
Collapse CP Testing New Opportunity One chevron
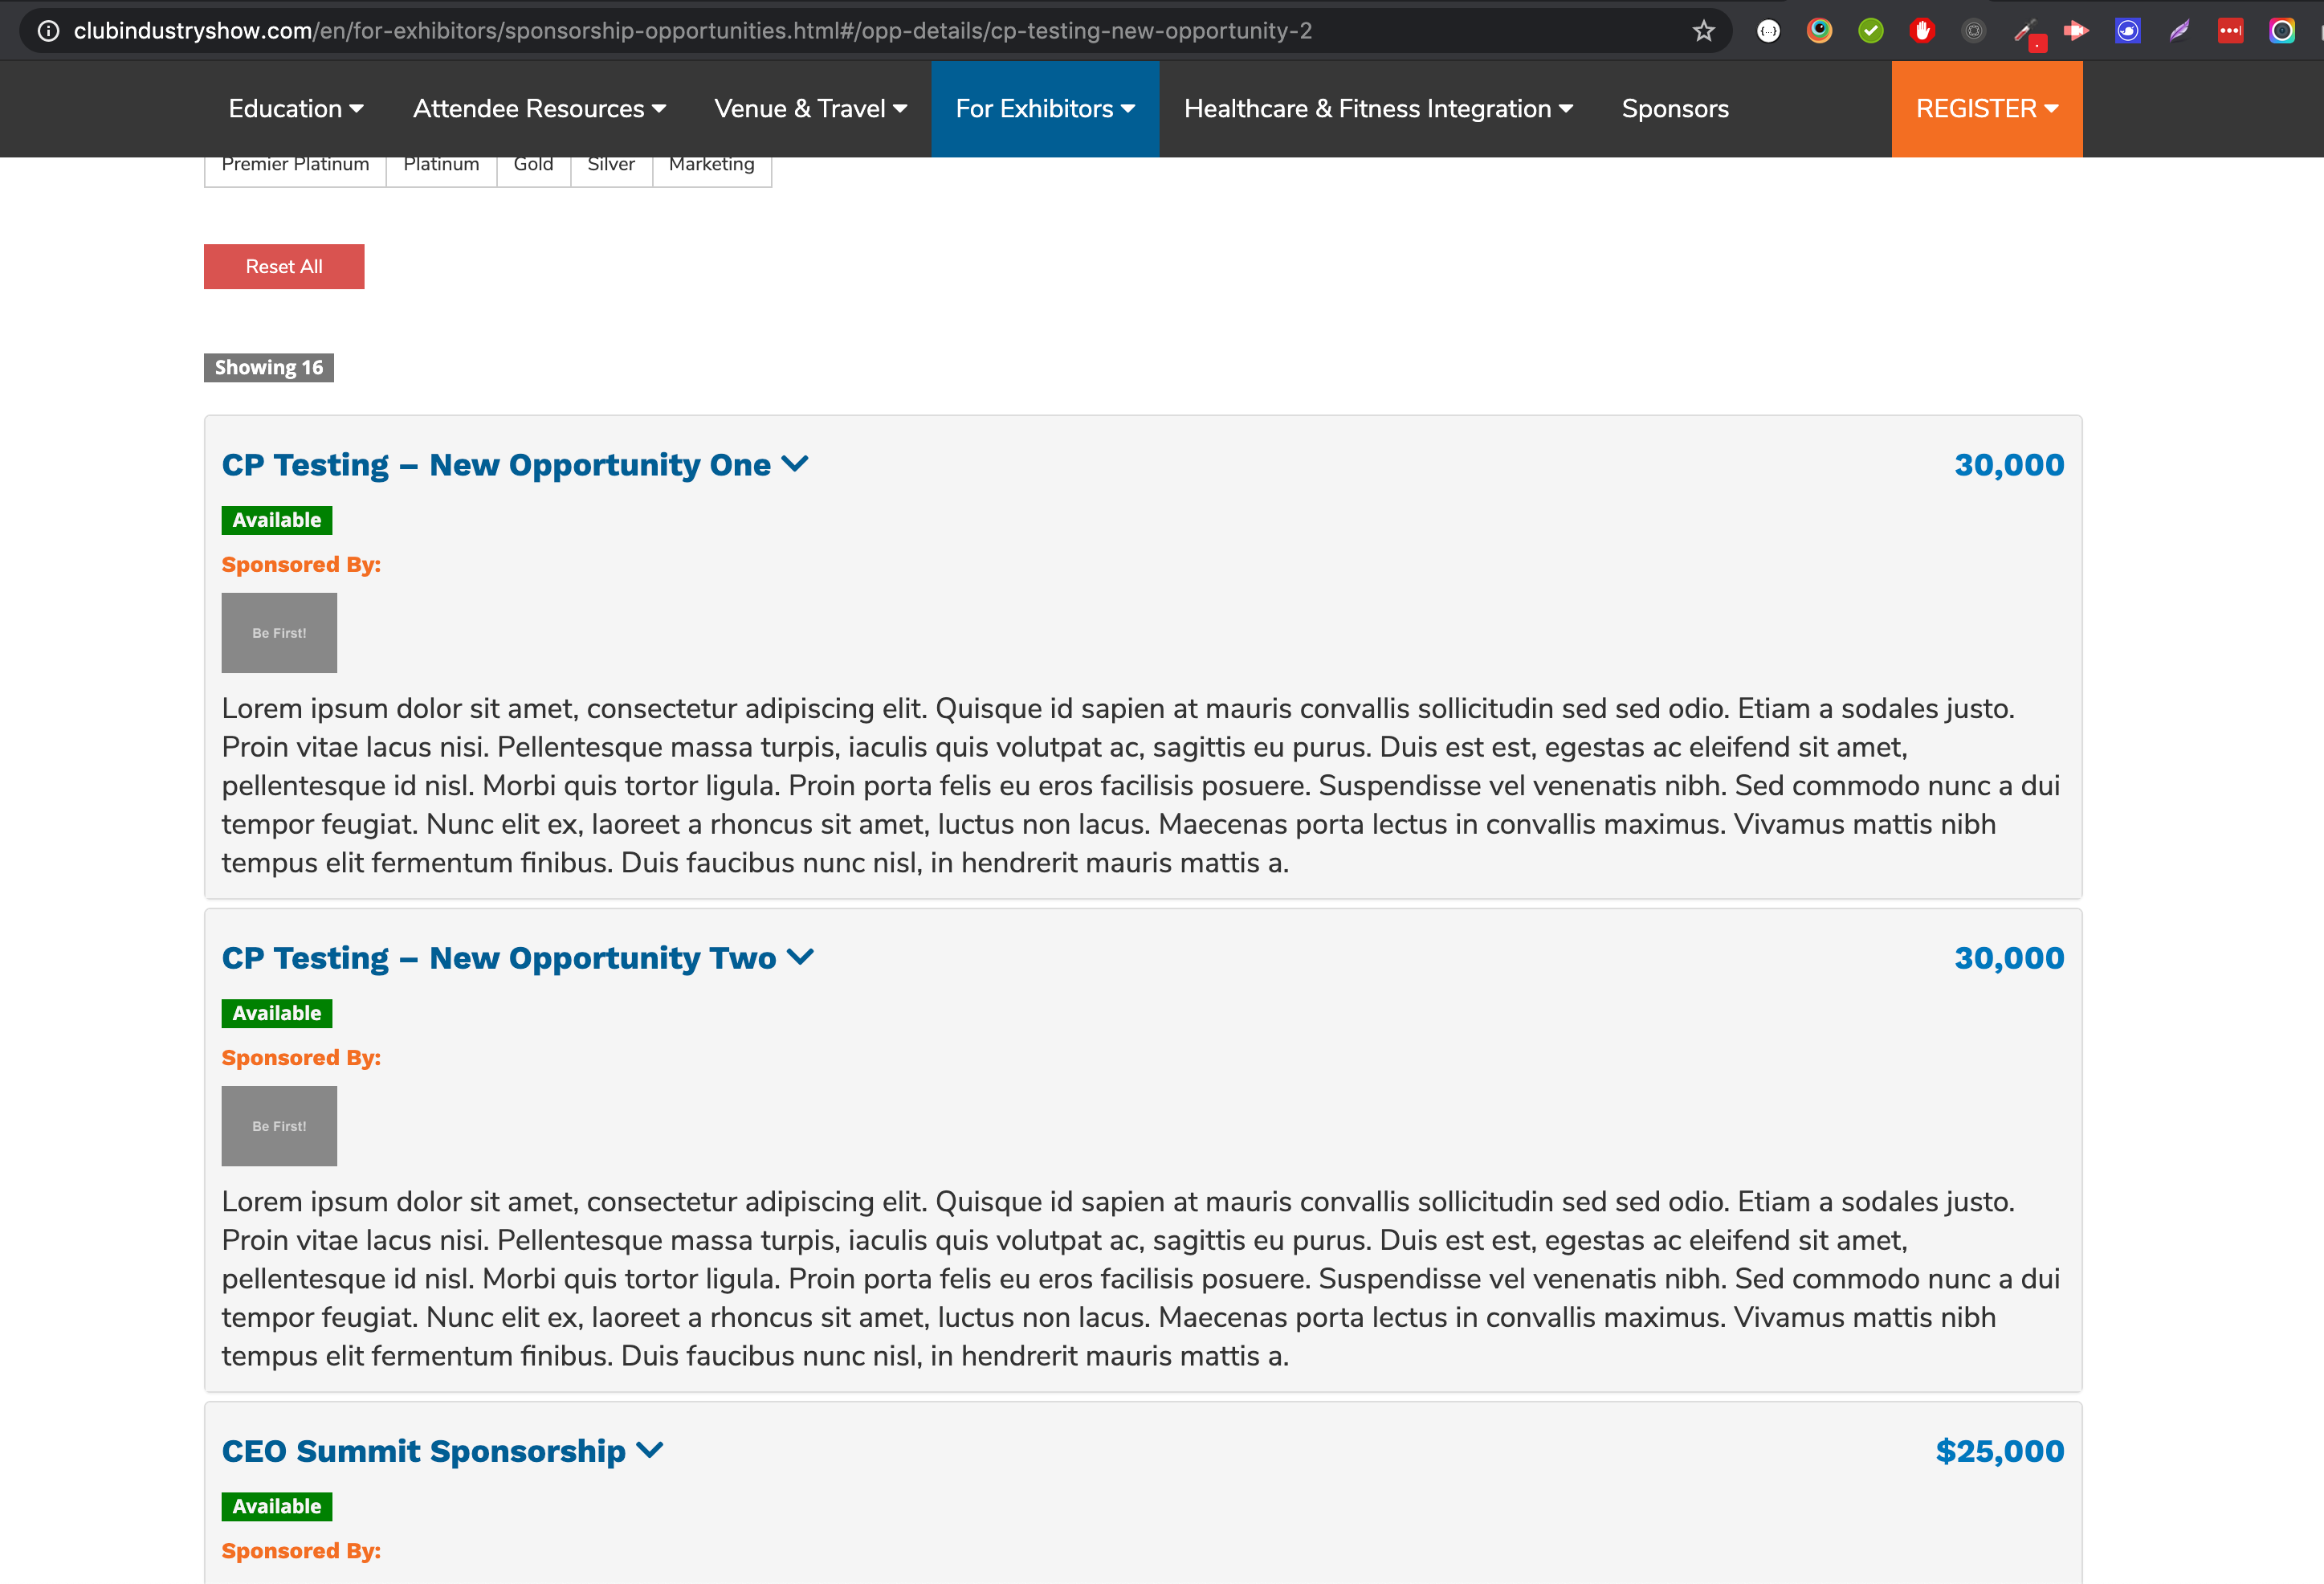795,465
